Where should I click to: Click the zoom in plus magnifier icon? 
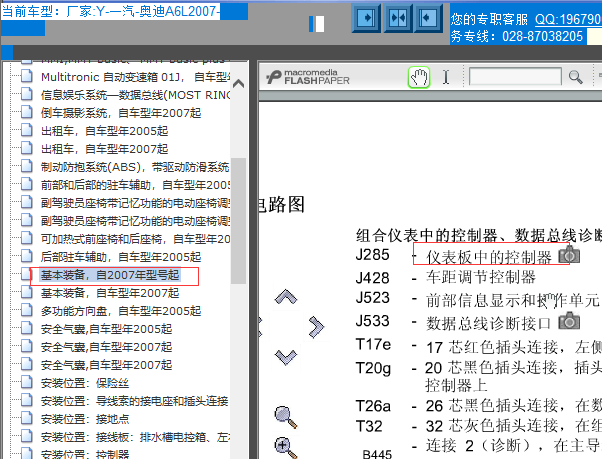286,447
